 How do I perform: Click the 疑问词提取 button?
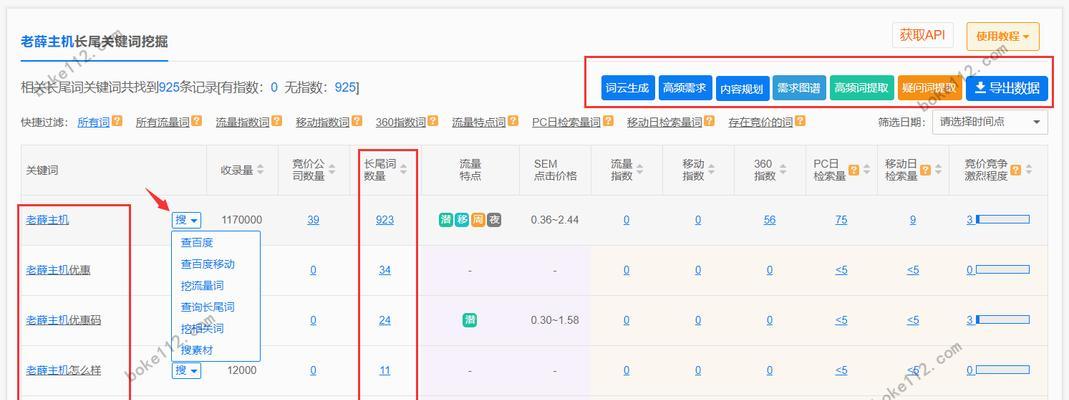click(x=929, y=88)
